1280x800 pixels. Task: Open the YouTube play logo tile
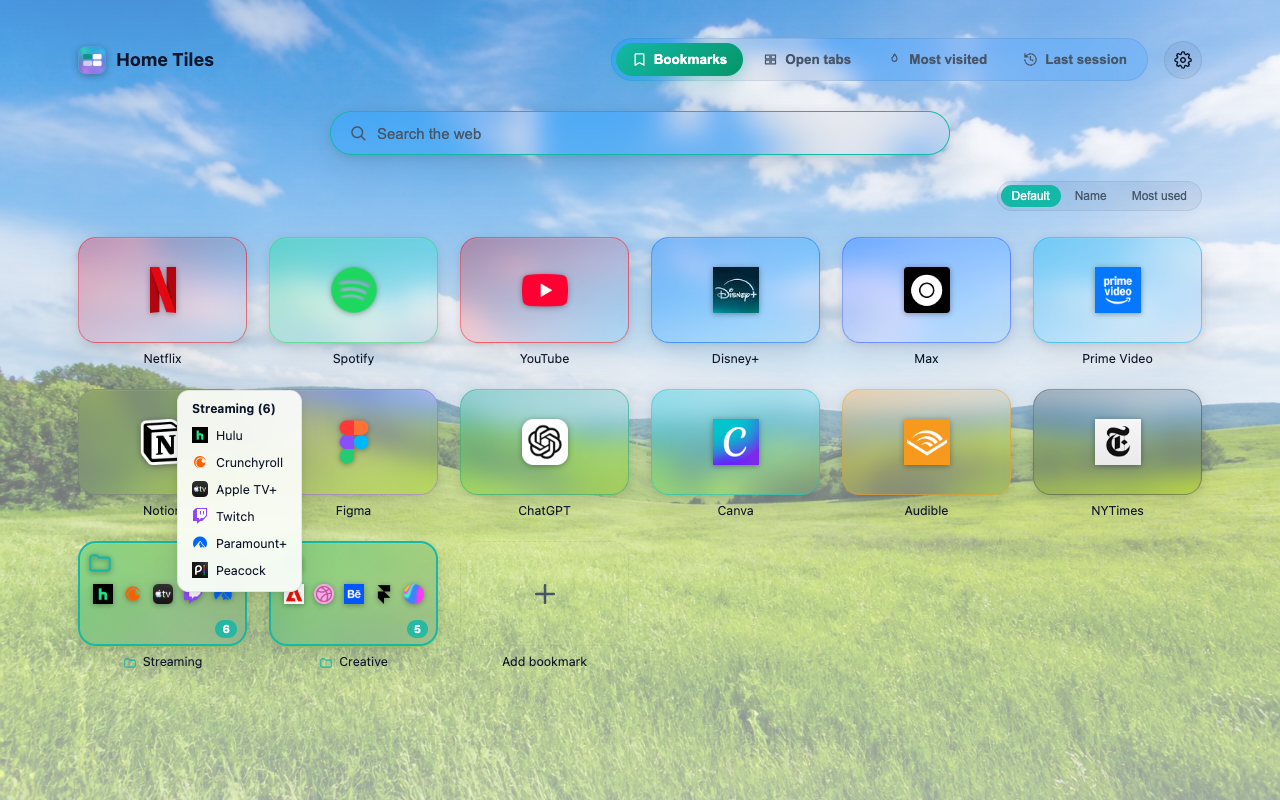[x=544, y=290]
